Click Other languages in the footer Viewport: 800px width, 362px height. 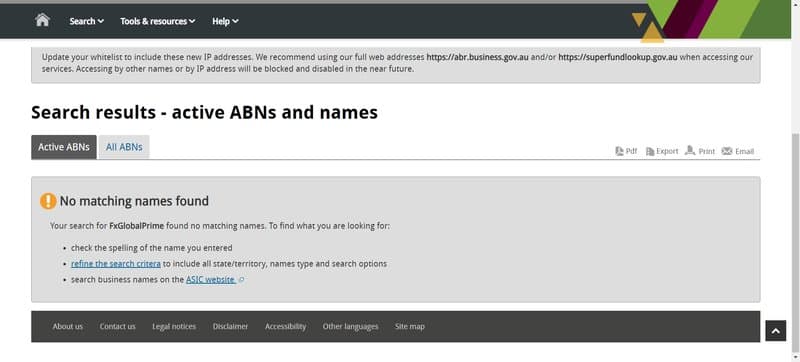351,326
